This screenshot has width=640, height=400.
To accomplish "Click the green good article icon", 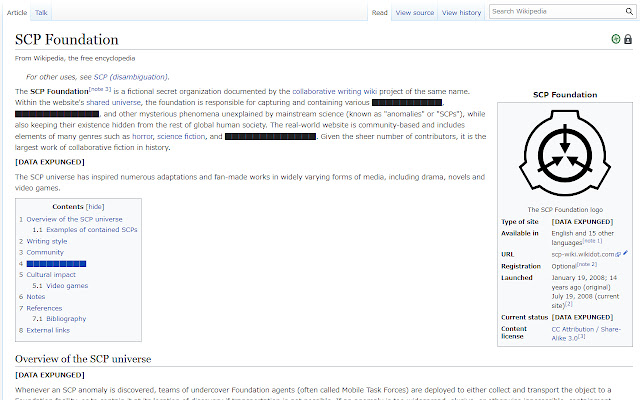I will 616,39.
